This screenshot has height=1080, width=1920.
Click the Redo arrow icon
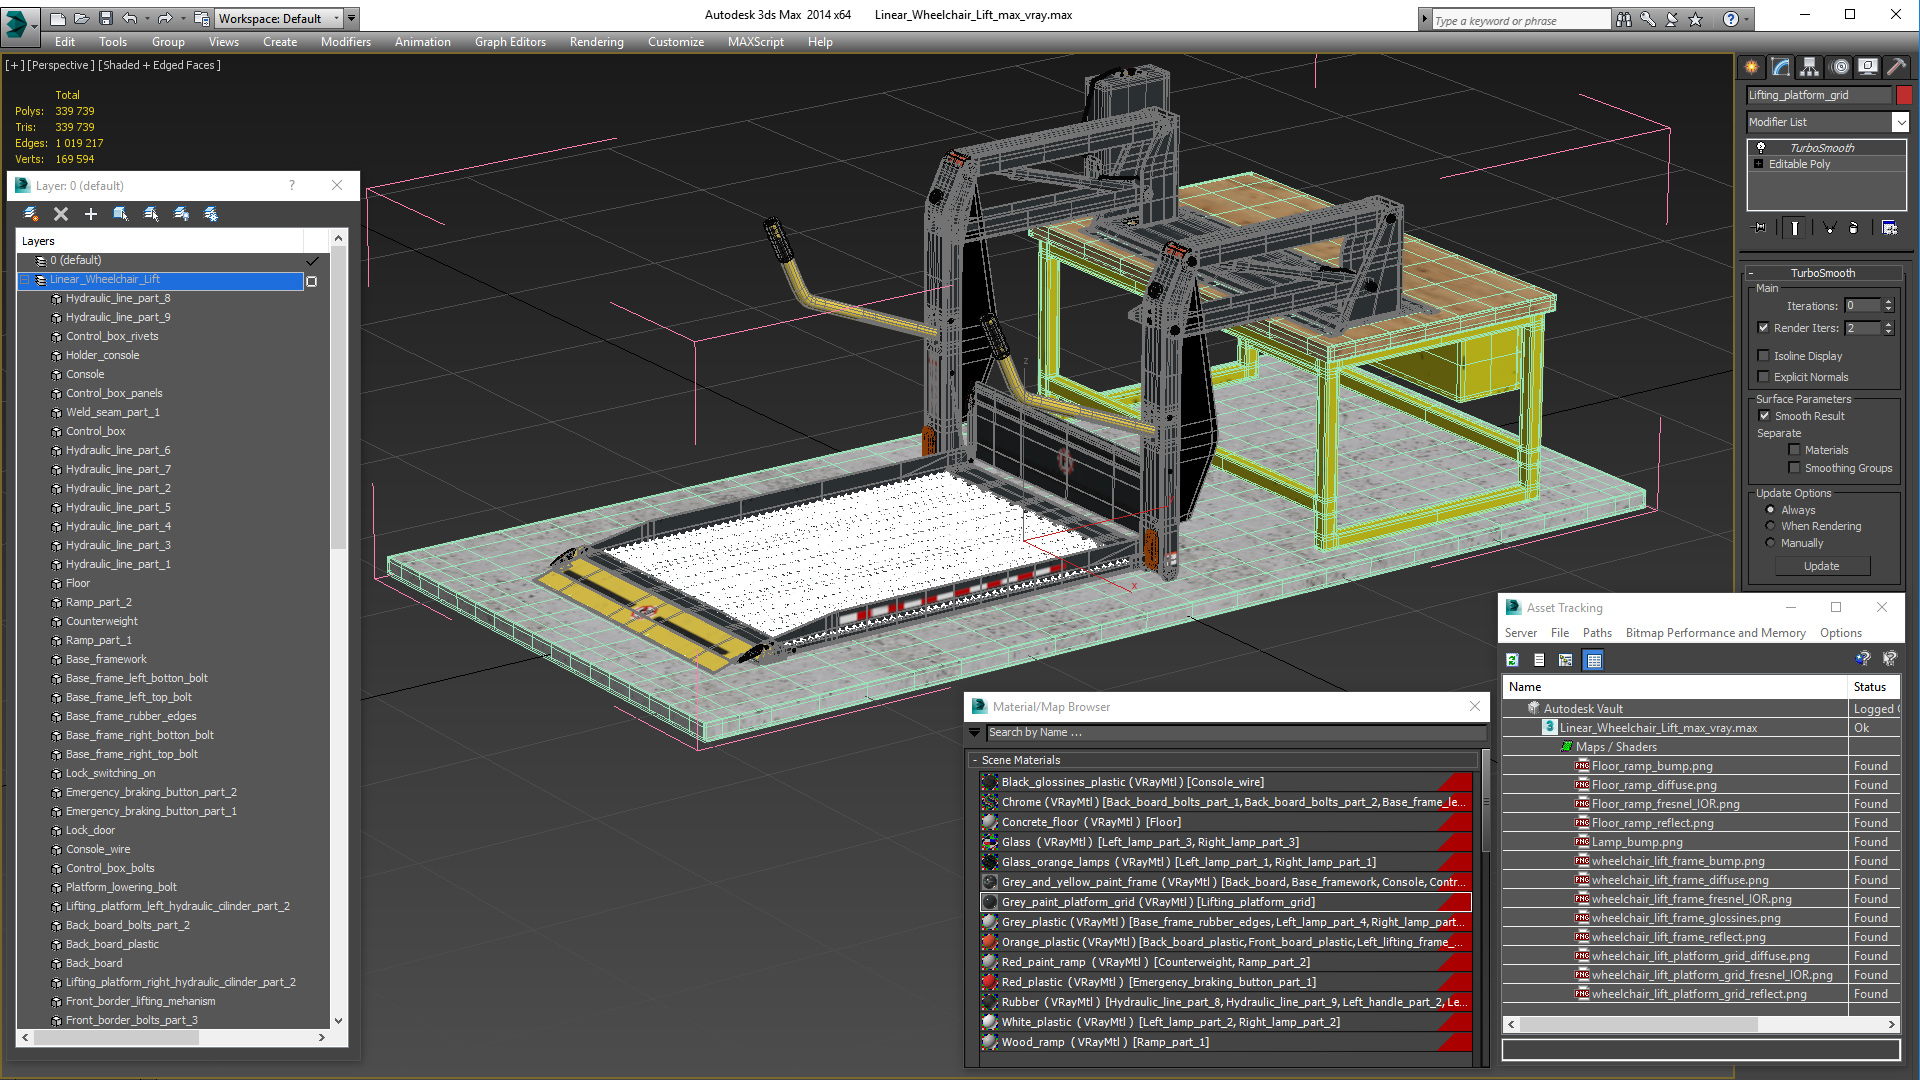(164, 18)
